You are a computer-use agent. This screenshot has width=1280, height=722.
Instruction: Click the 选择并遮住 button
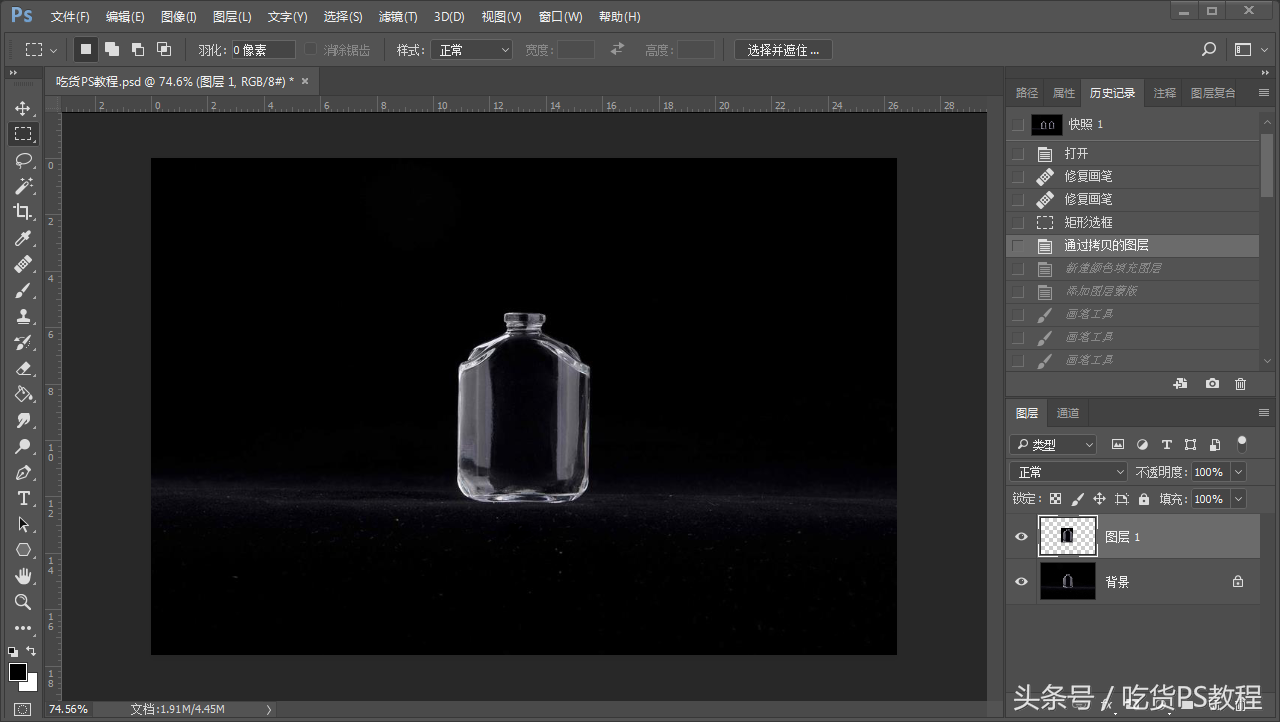click(783, 50)
